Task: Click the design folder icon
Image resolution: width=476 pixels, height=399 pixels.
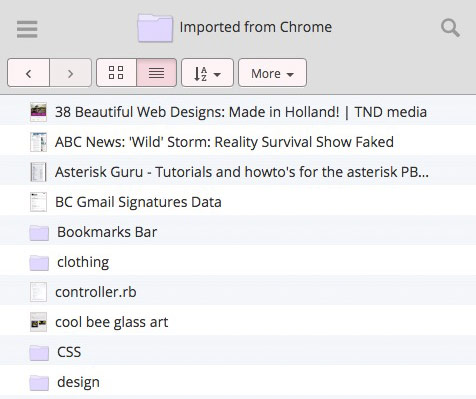Action: pos(39,383)
